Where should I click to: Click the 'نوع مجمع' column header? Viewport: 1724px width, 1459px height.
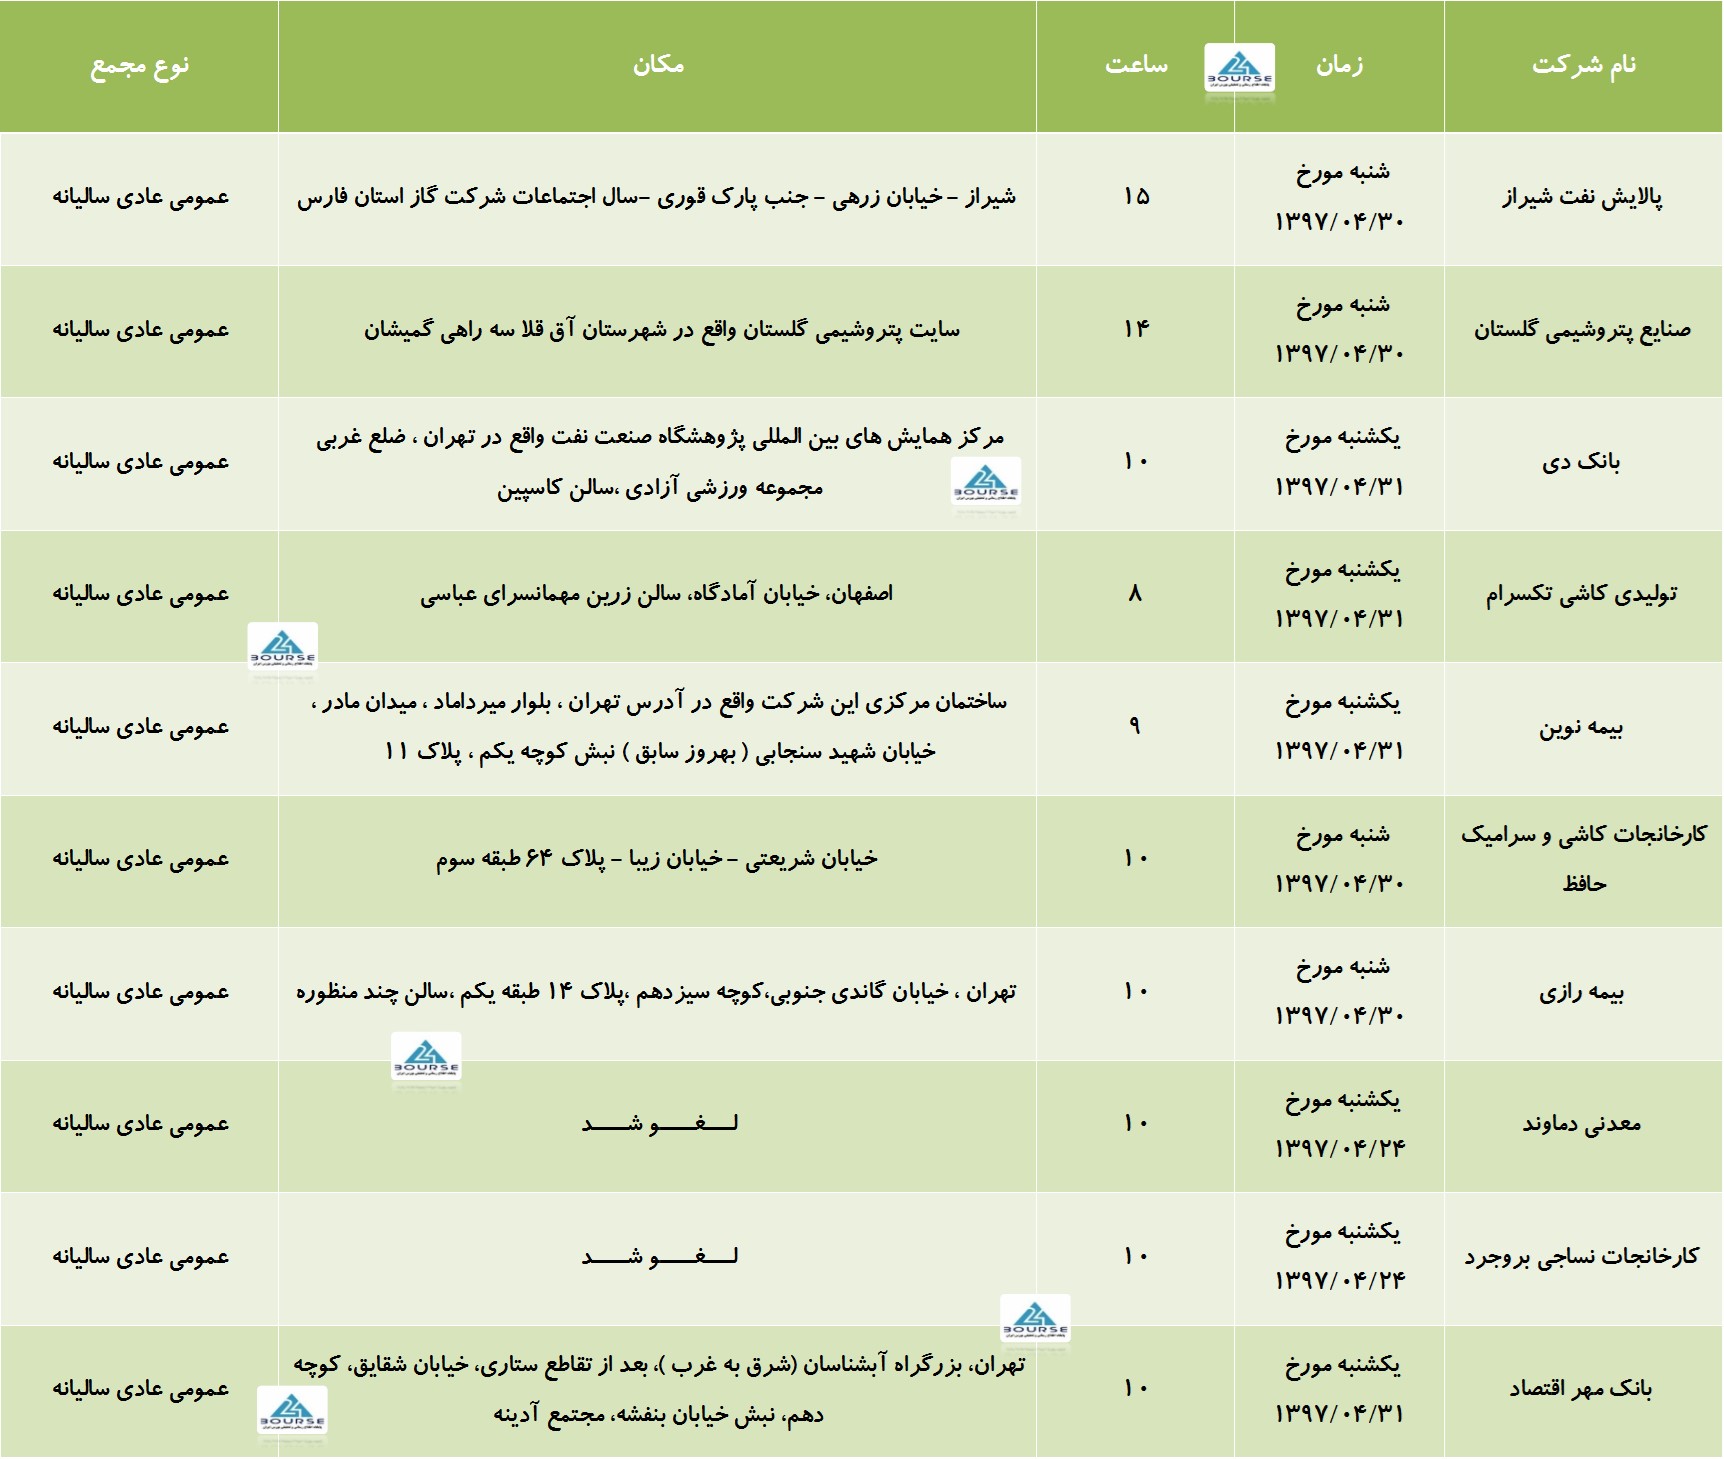pyautogui.click(x=139, y=66)
